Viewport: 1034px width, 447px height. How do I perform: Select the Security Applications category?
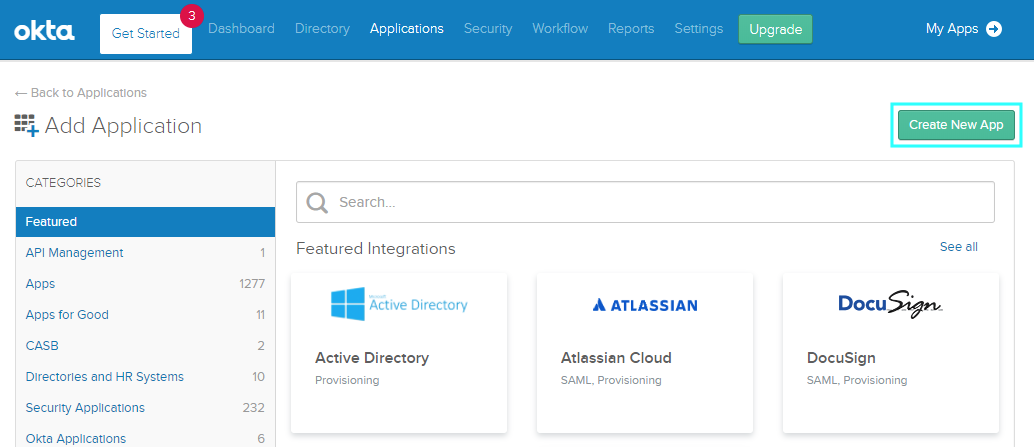(145, 407)
